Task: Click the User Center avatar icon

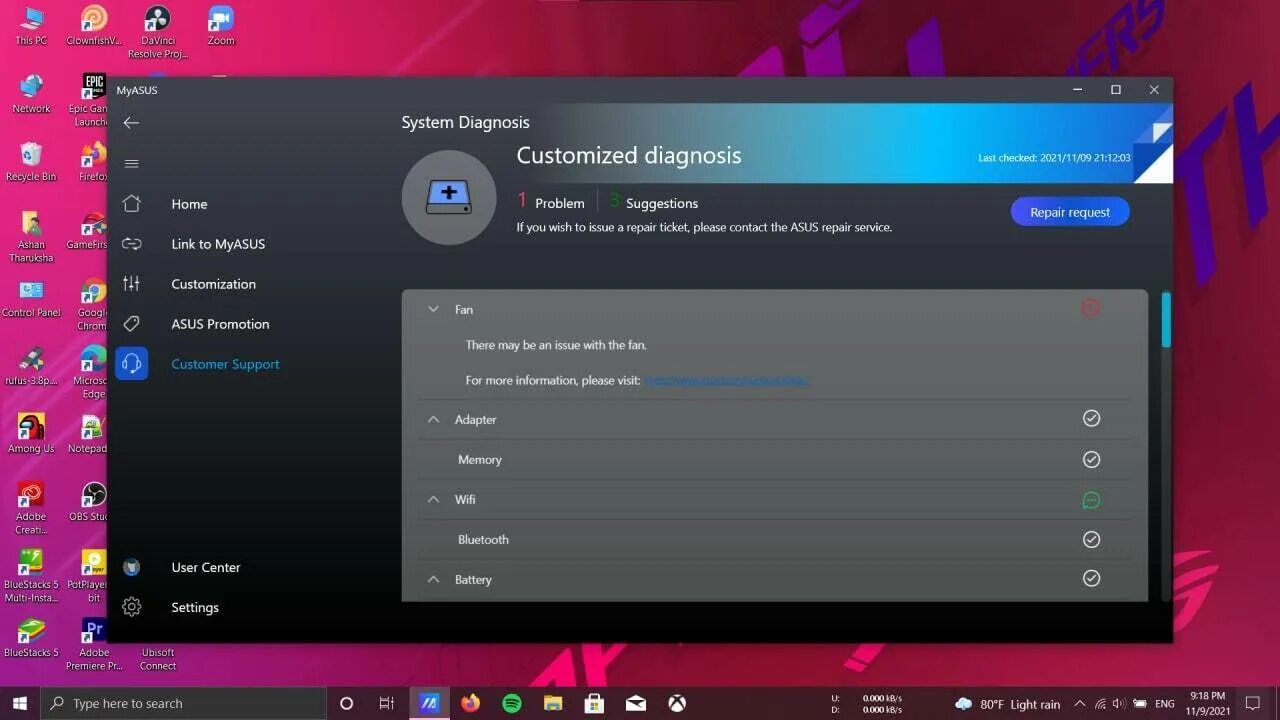Action: pos(131,567)
